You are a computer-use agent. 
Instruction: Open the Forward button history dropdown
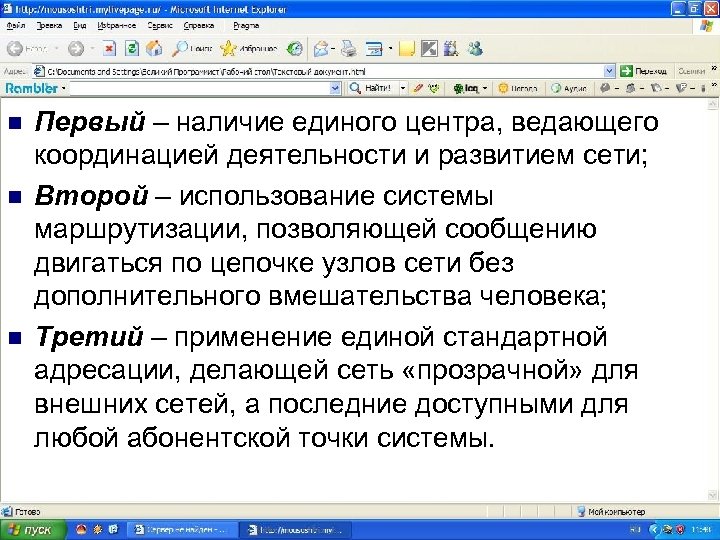[x=92, y=48]
